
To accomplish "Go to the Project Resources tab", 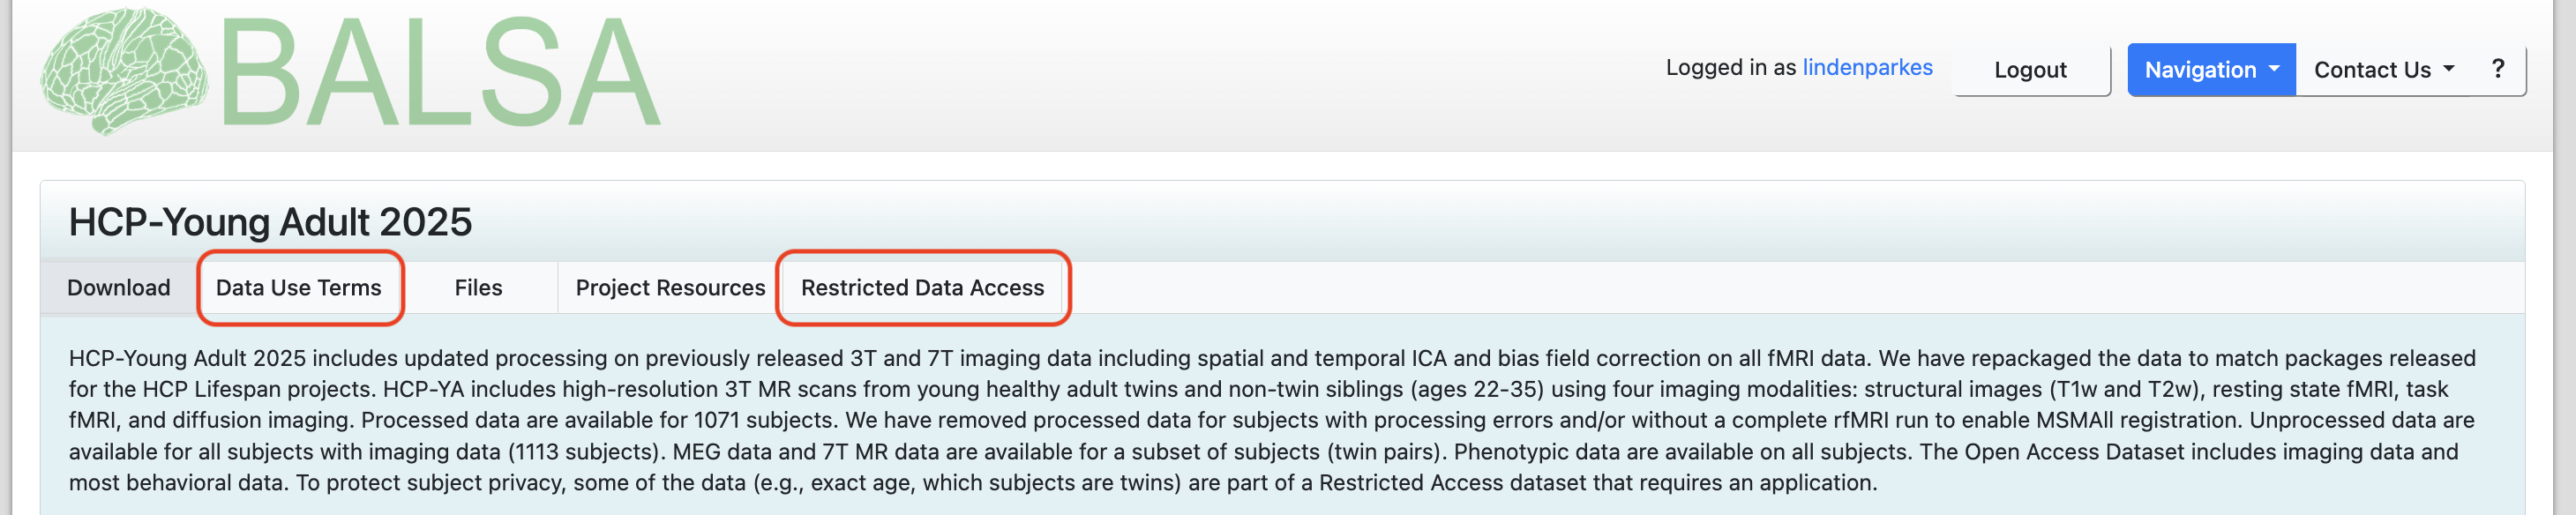I will point(670,288).
